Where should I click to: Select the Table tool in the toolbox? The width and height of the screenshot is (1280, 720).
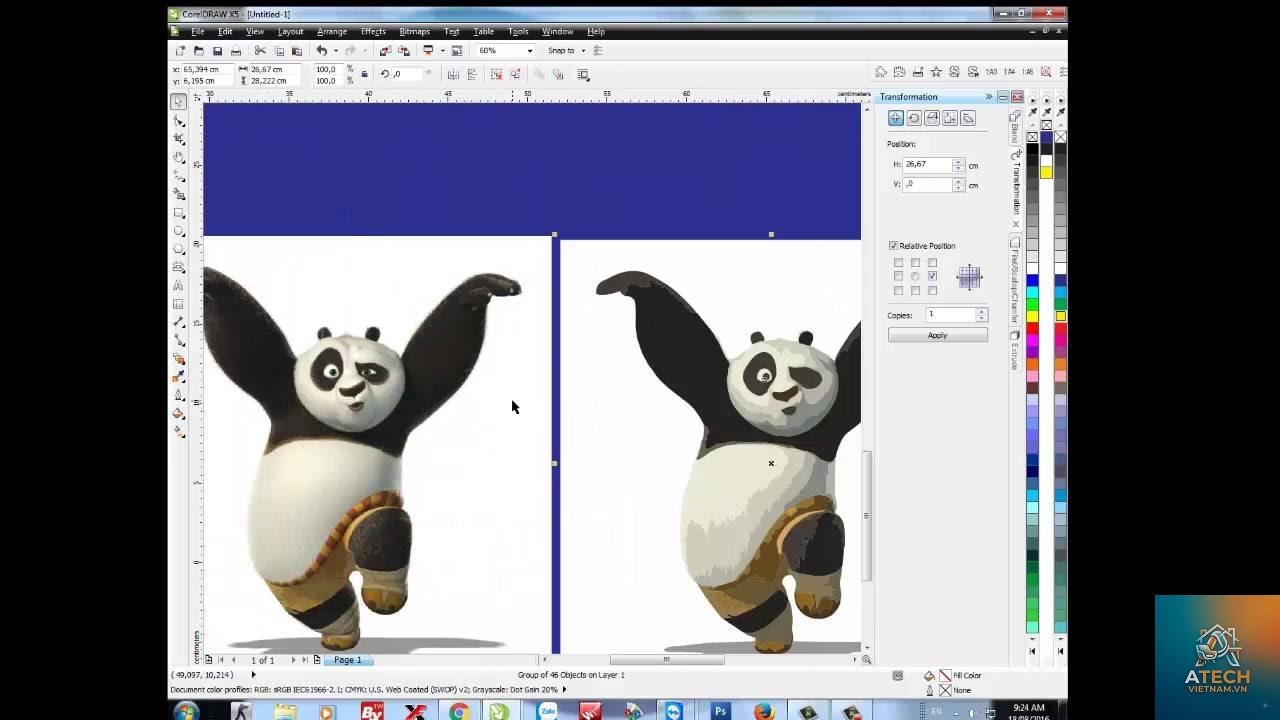179,304
